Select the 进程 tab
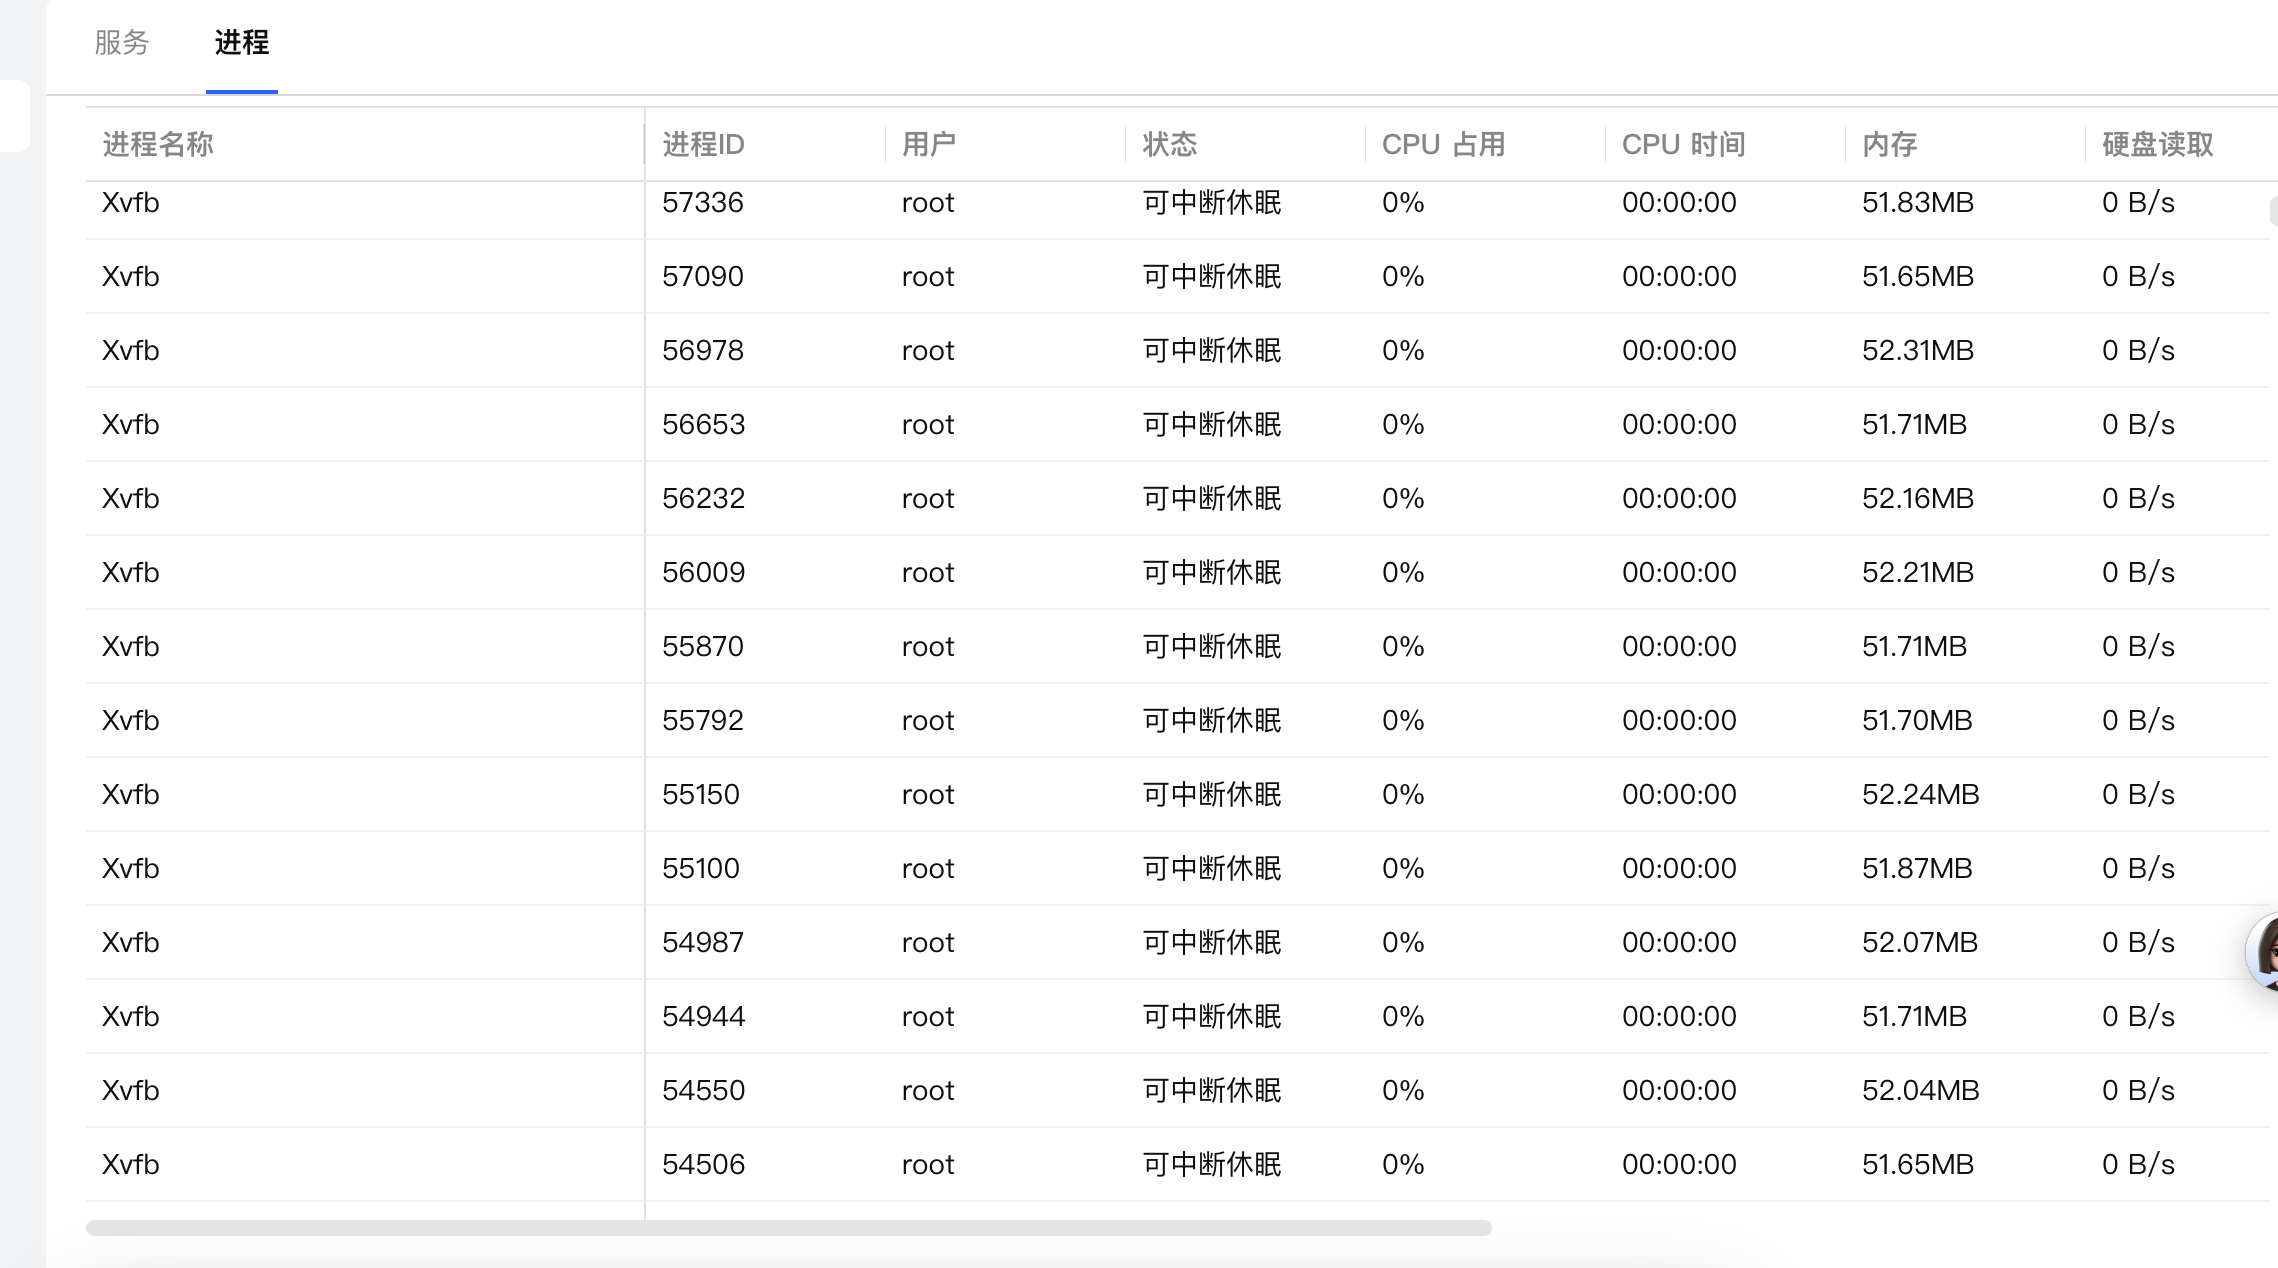2278x1268 pixels. 241,42
